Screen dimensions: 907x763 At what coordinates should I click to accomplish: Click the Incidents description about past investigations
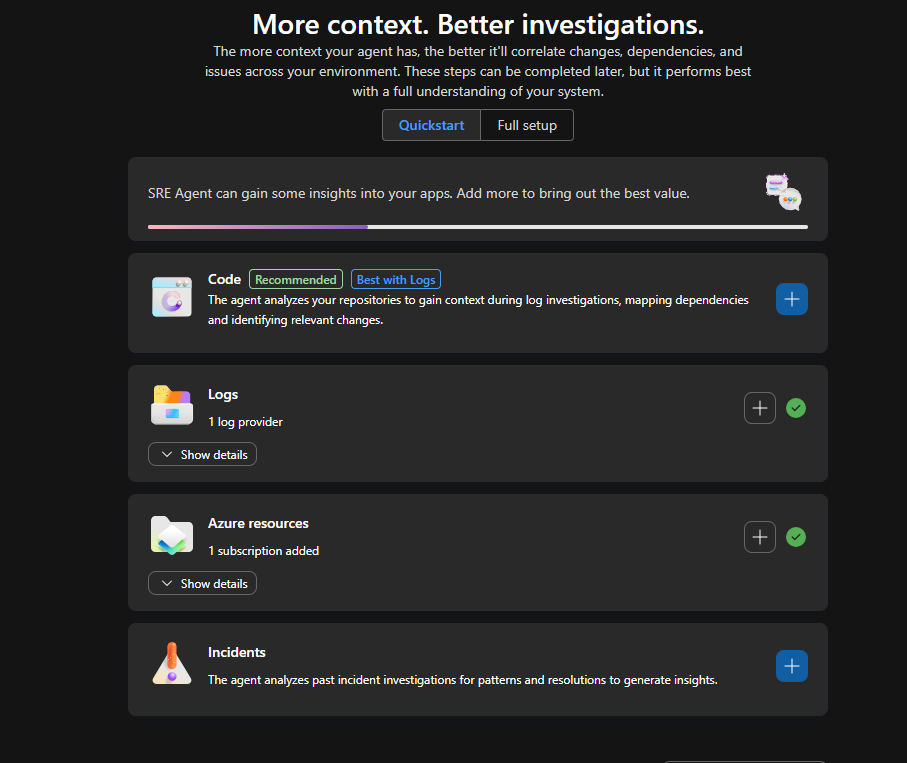pos(462,680)
